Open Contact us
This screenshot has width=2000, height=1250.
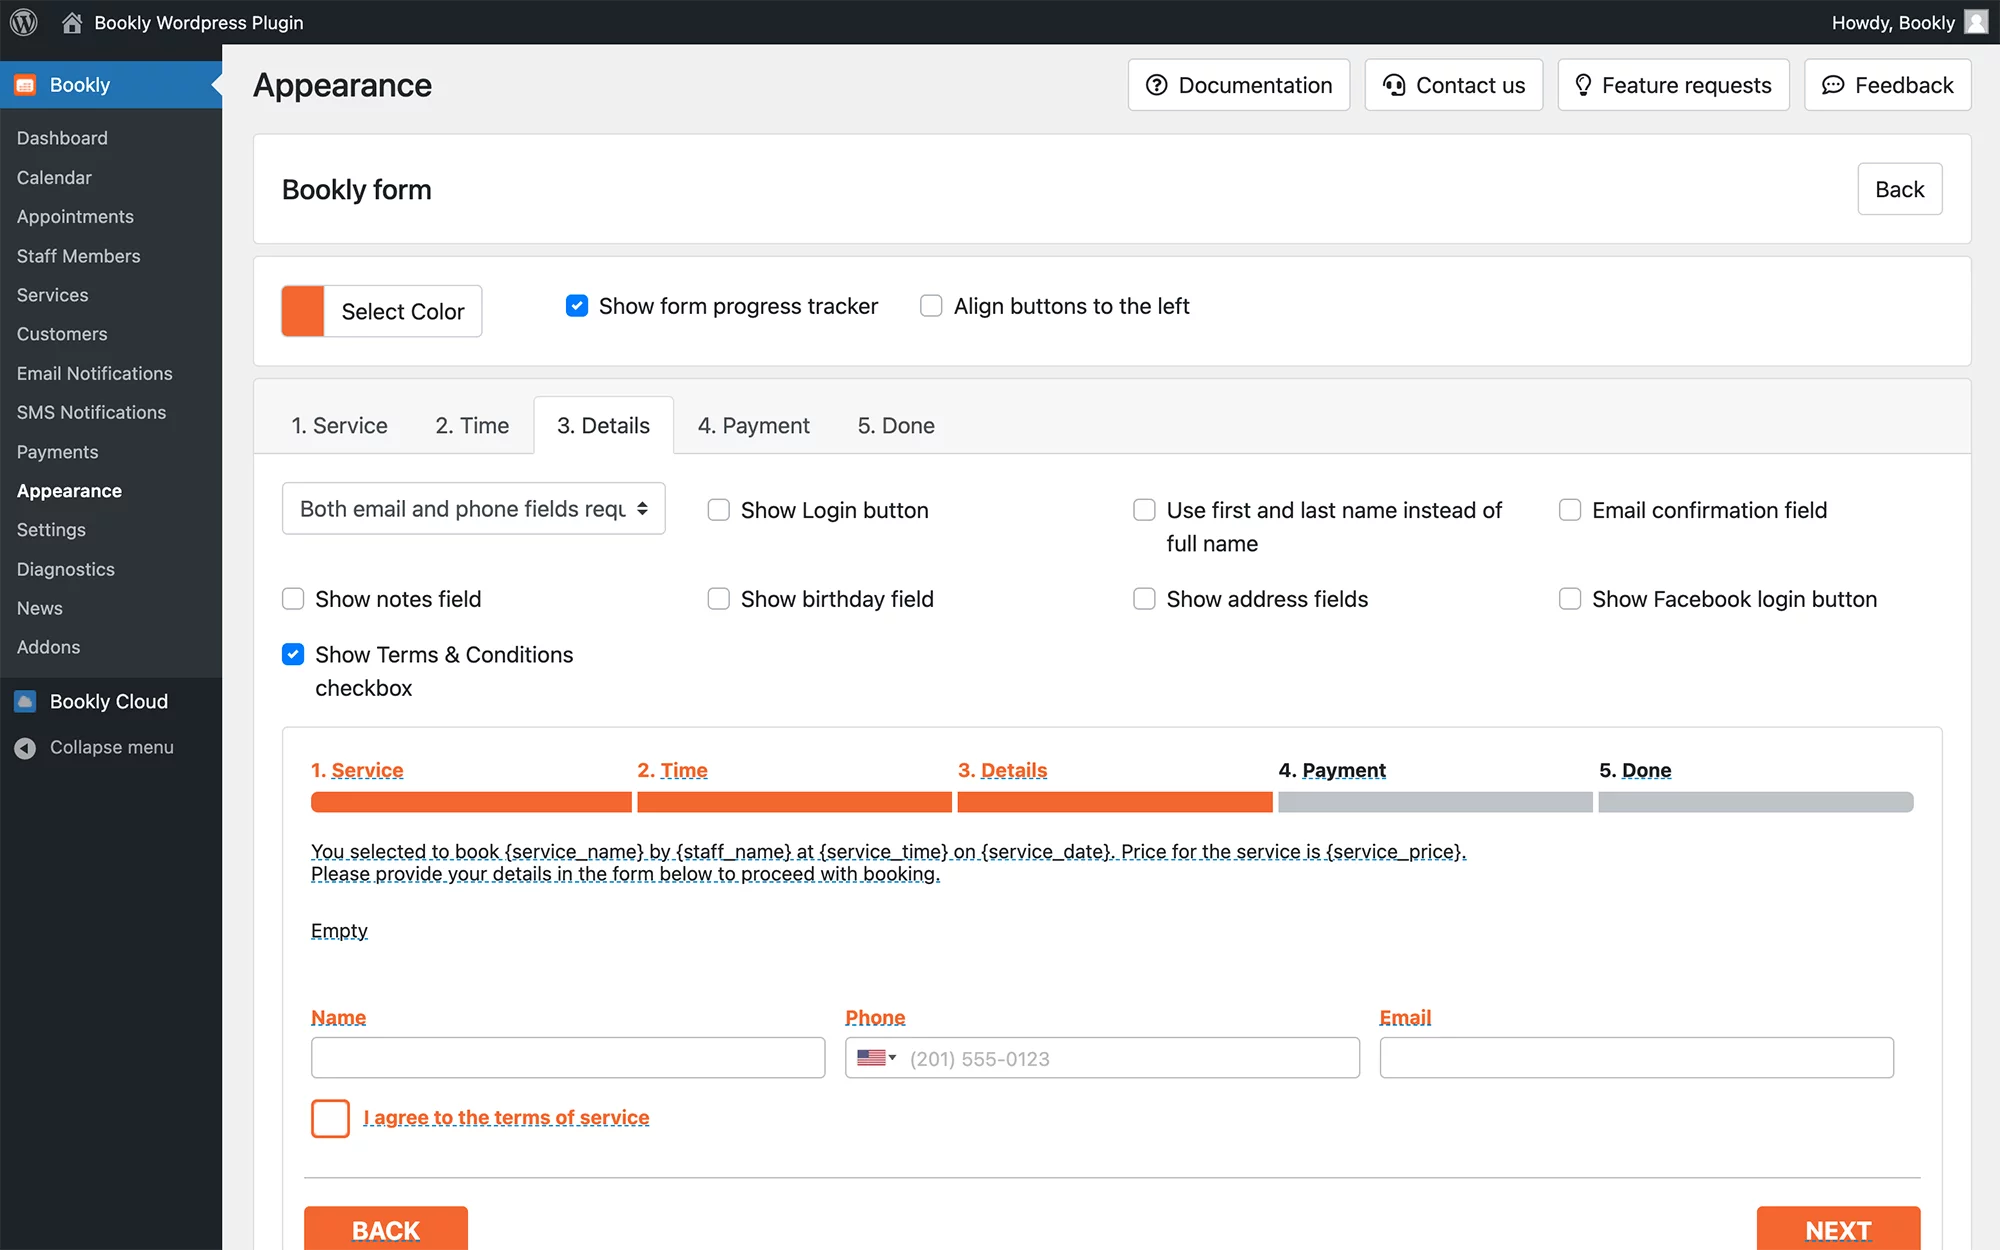[1454, 85]
